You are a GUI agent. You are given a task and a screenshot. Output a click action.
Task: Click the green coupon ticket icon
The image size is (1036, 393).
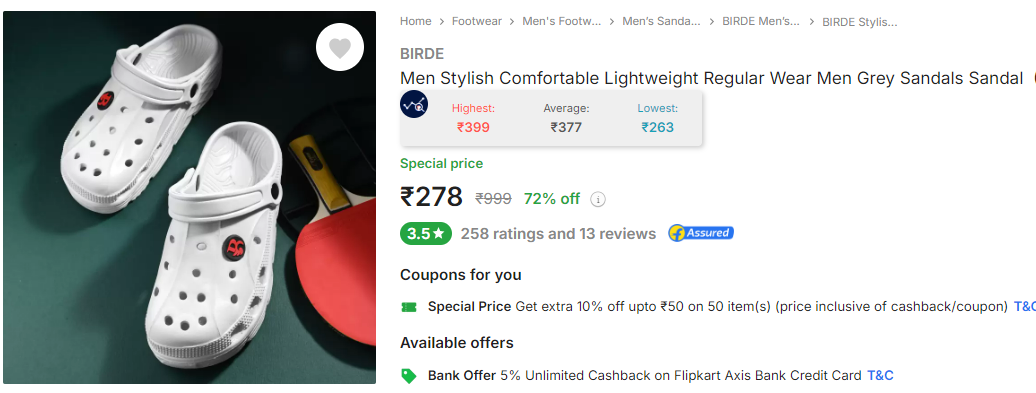coord(409,306)
